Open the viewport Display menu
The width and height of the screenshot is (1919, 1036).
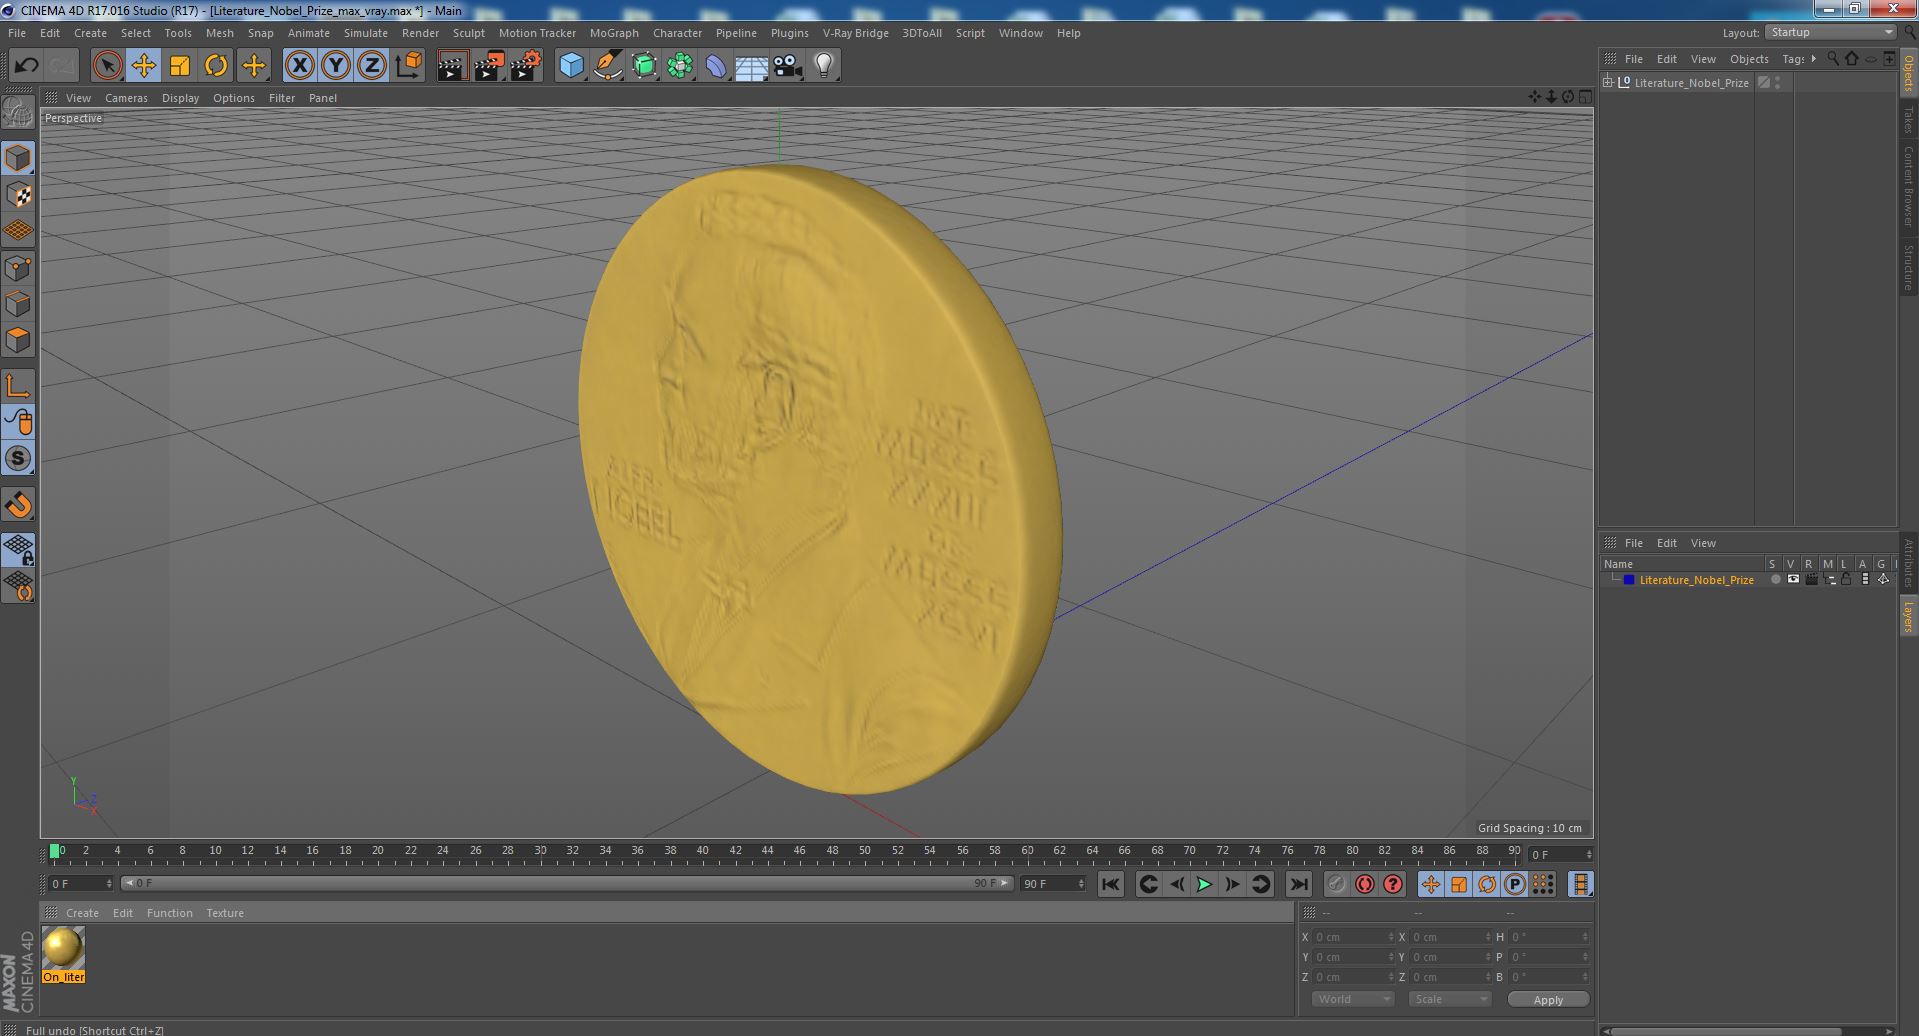(180, 98)
